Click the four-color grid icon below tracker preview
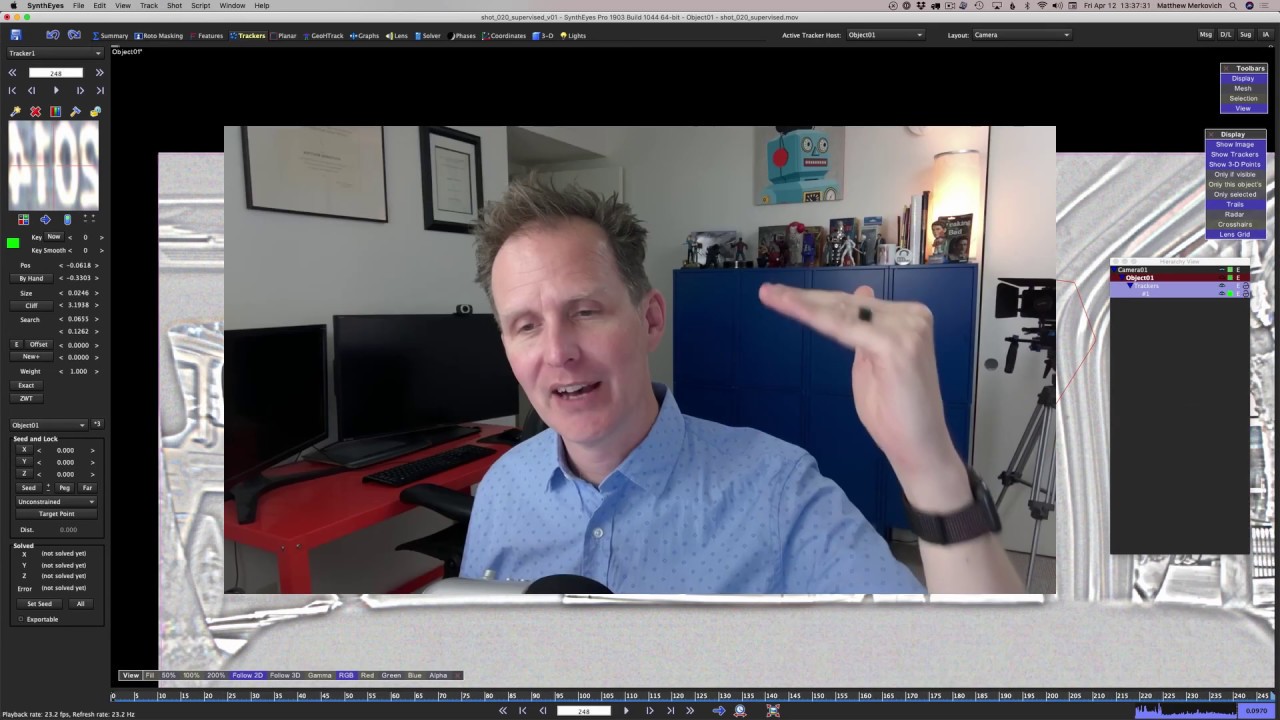This screenshot has height=720, width=1280. click(23, 219)
